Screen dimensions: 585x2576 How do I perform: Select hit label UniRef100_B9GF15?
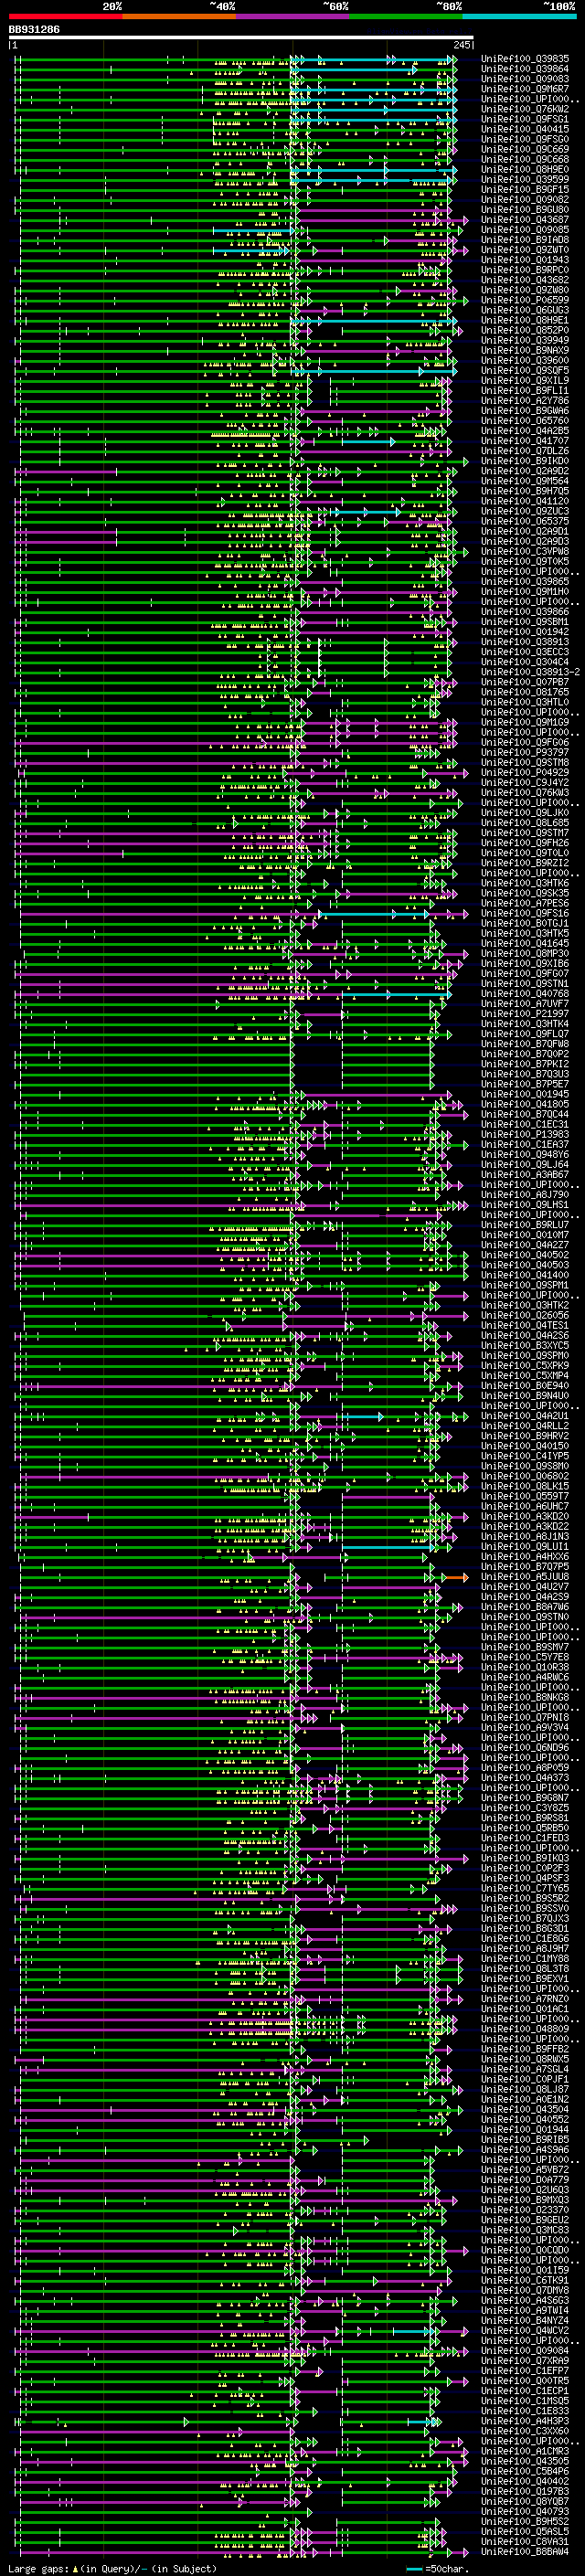pos(525,189)
